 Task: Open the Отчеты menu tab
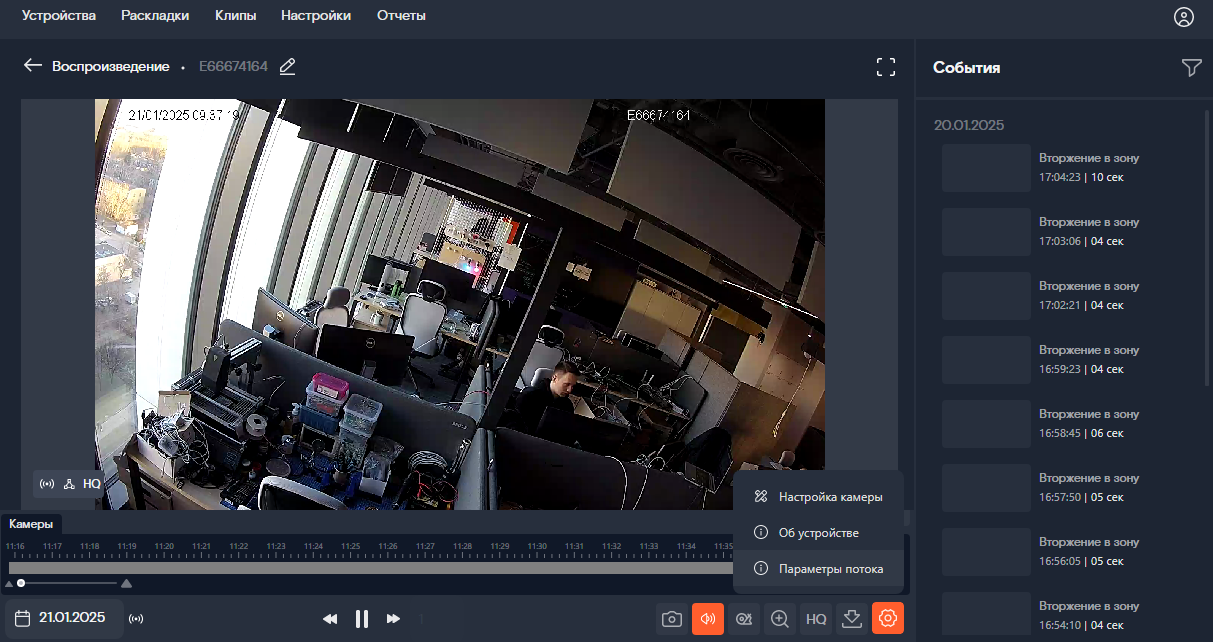[x=401, y=16]
